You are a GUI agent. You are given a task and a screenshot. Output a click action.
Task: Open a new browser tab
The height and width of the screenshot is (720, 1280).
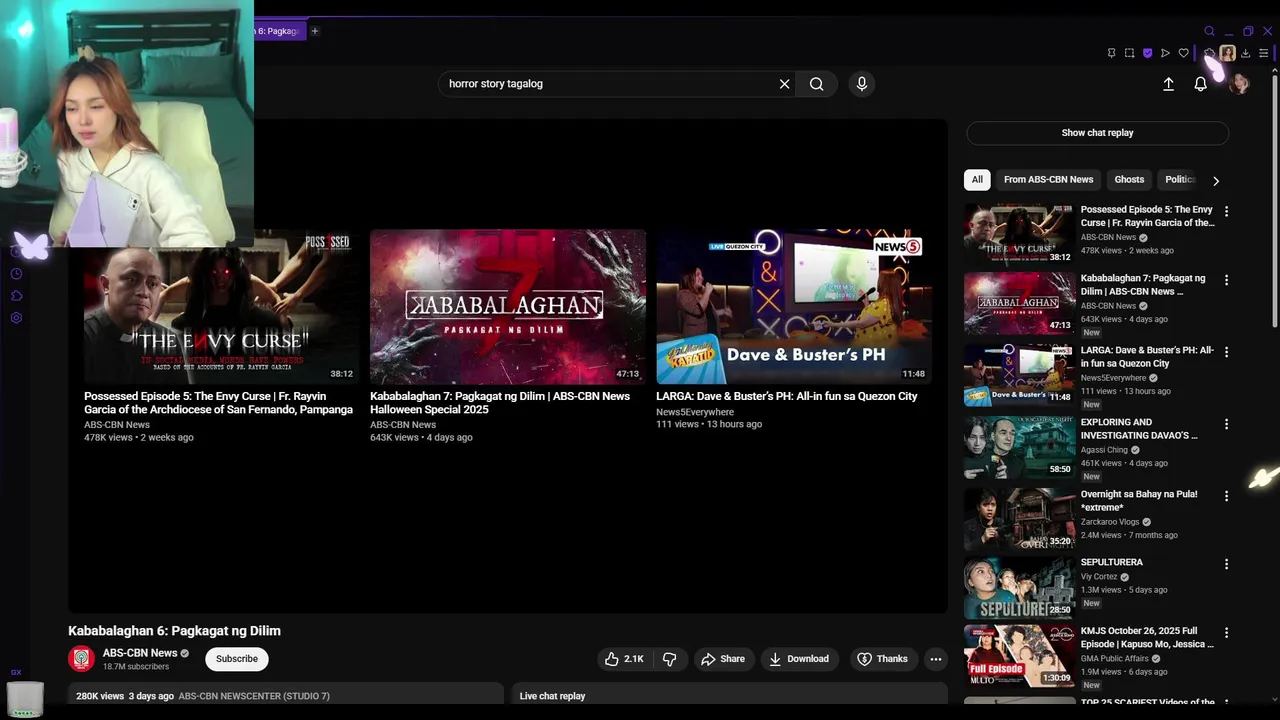click(x=314, y=31)
